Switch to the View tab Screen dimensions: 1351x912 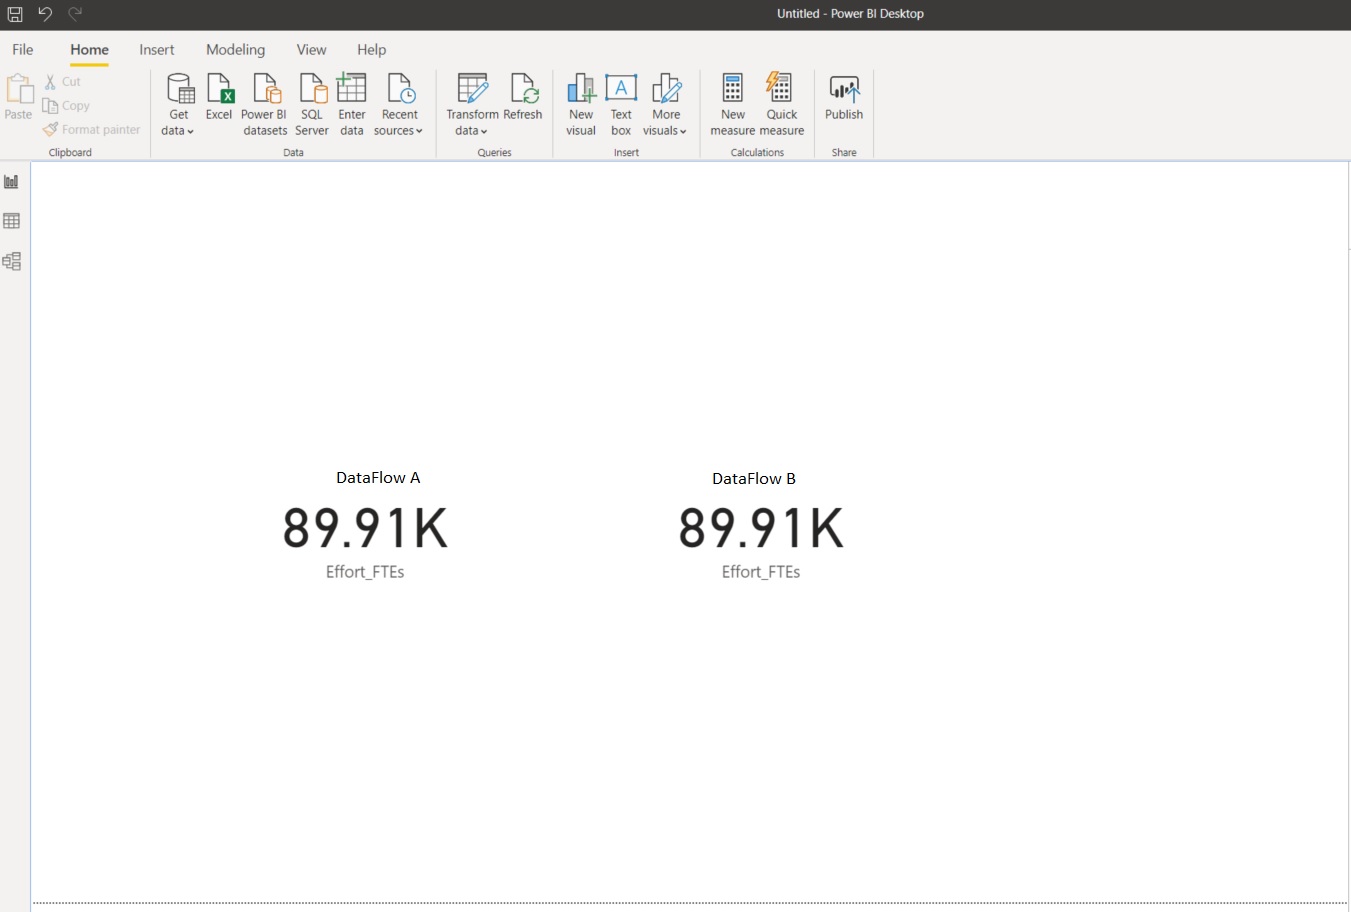pos(311,50)
